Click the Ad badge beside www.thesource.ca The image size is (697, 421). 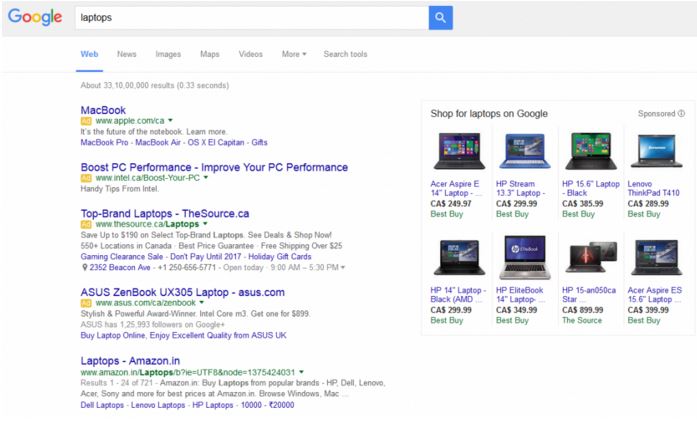pos(86,224)
